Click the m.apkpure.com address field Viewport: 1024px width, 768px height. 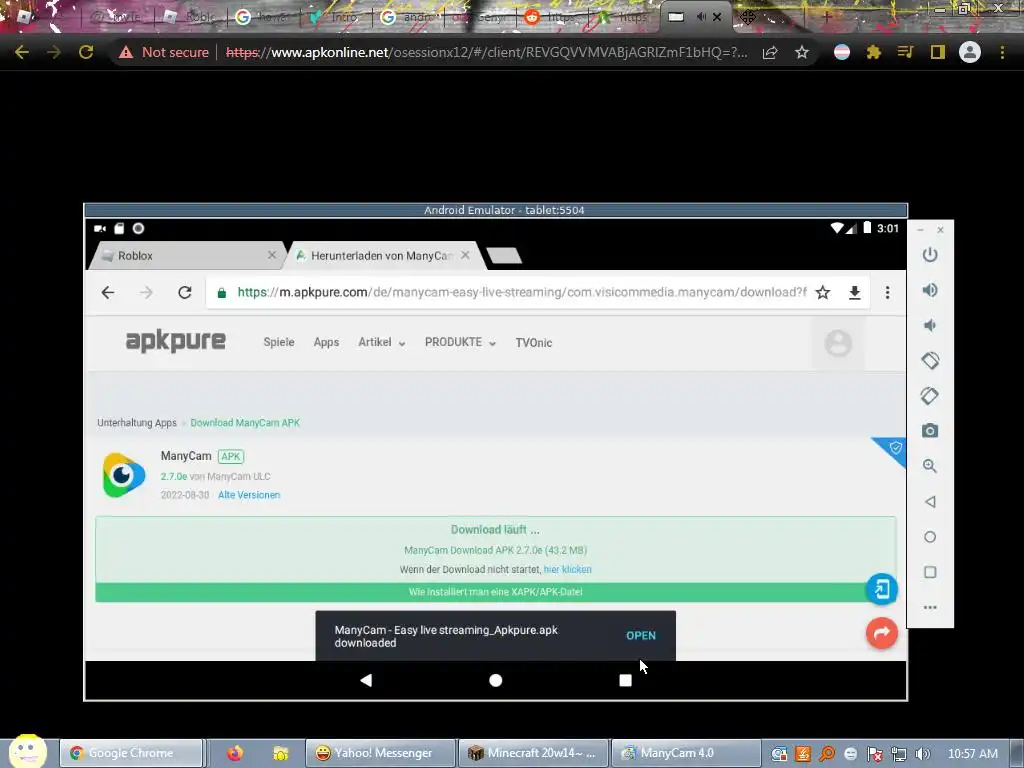pos(521,293)
